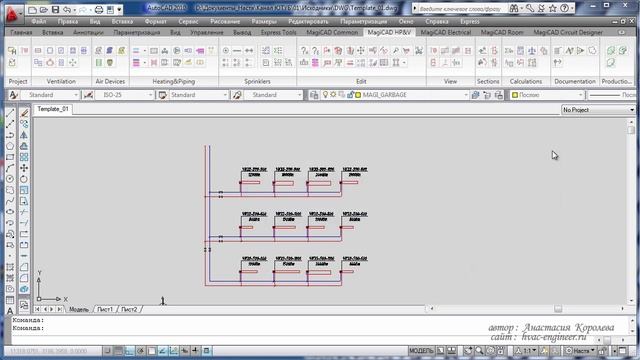
Task: Click the first green icon in Production panel
Action: (x=611, y=51)
